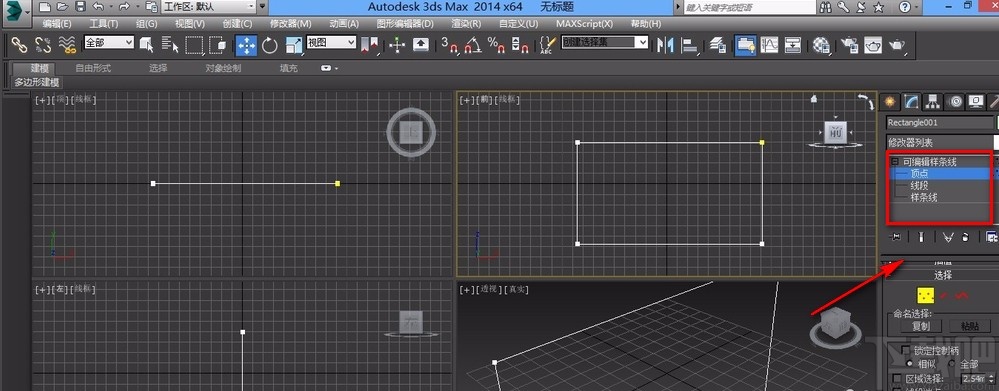Screen dimensions: 999x391
Task: Click the Open File folder icon
Action: pos(62,7)
